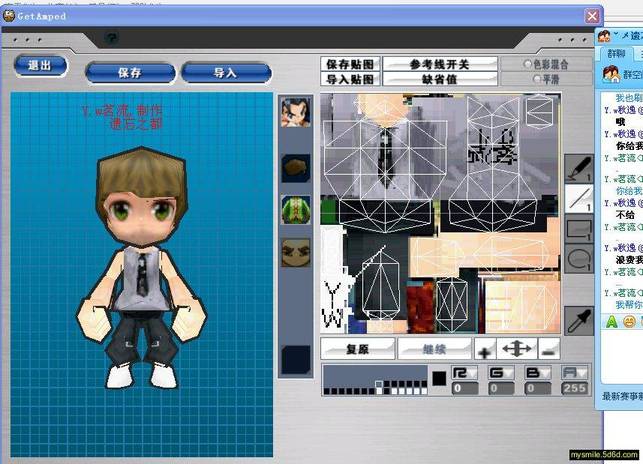Select the ellipse shape tool
The height and width of the screenshot is (464, 643).
(x=578, y=260)
